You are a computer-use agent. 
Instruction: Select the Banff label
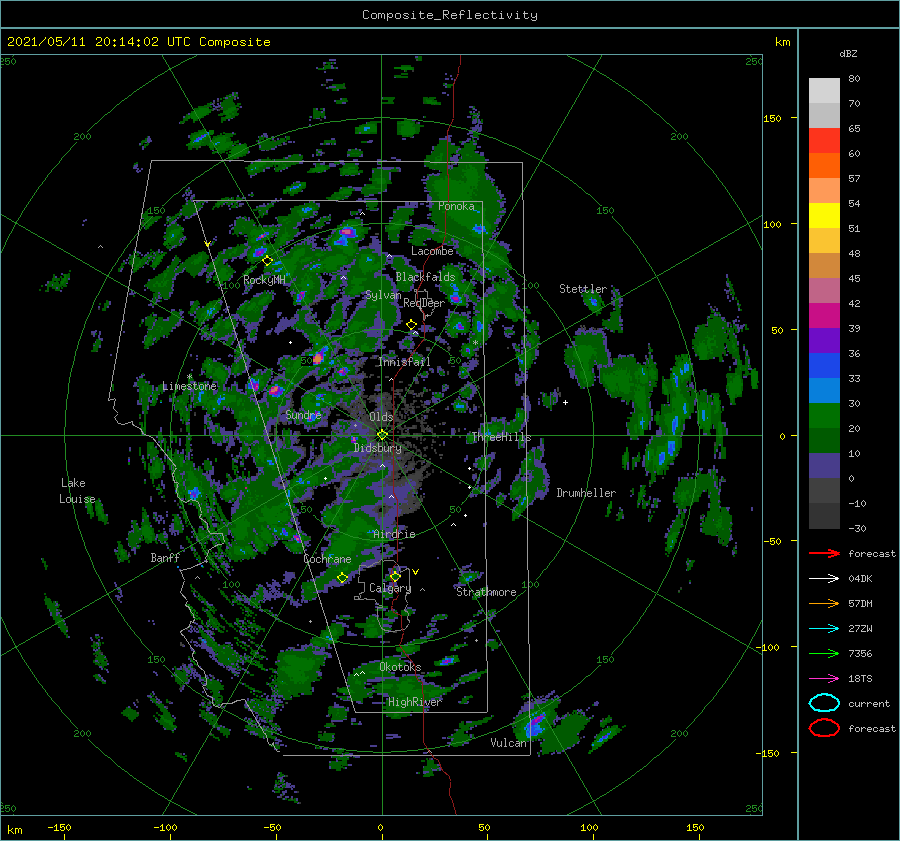[165, 558]
